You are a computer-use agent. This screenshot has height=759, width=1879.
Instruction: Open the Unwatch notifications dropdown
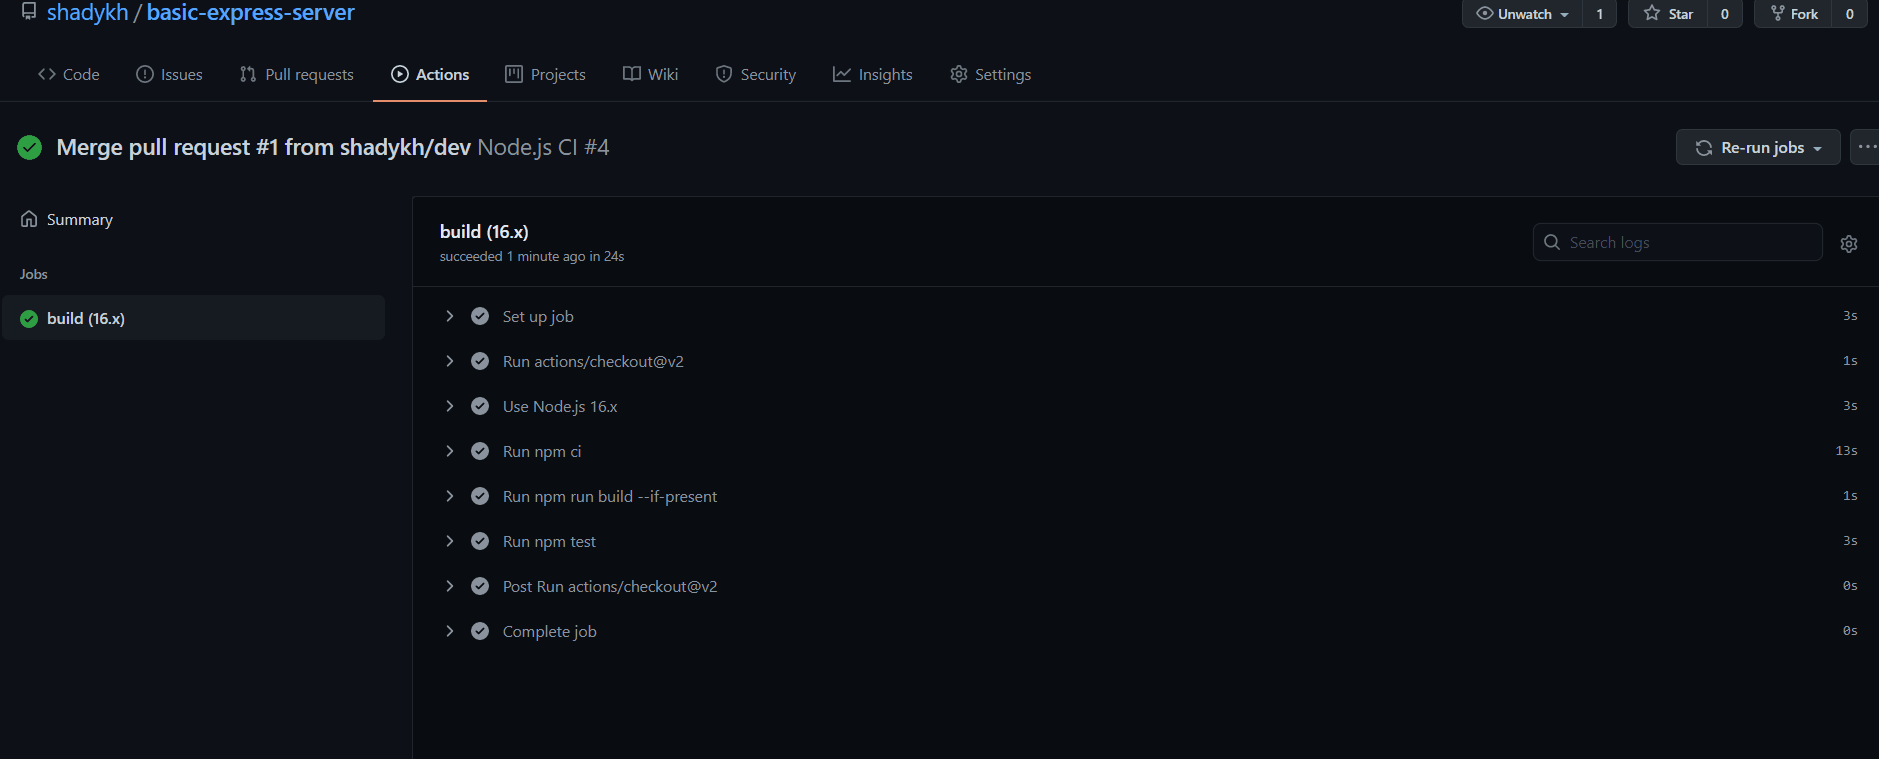coord(1522,14)
